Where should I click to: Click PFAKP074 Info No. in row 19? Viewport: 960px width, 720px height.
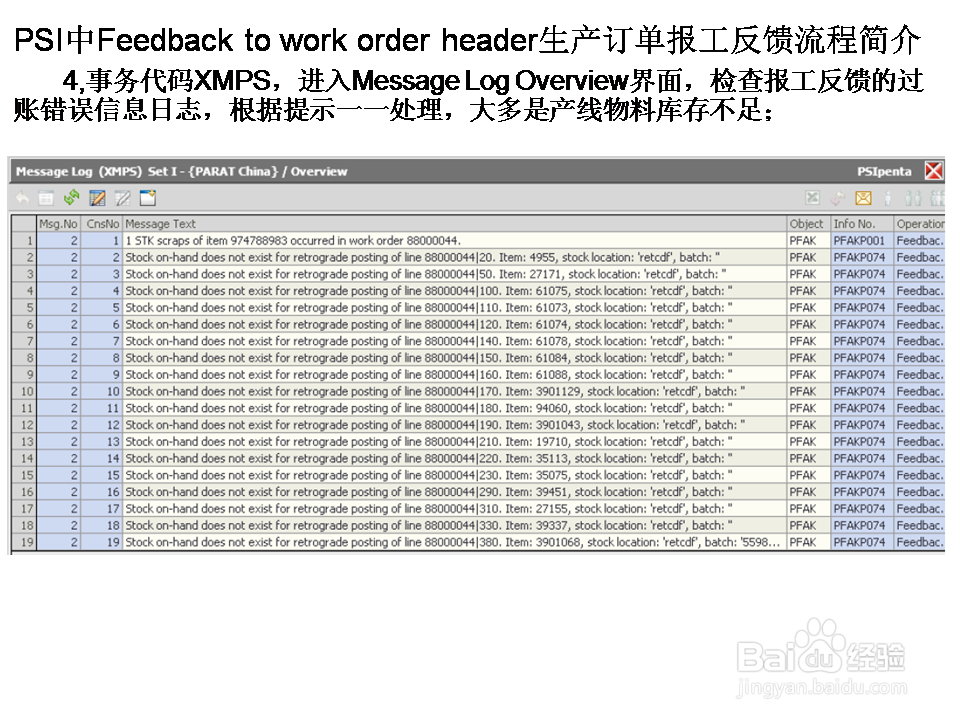pyautogui.click(x=861, y=542)
